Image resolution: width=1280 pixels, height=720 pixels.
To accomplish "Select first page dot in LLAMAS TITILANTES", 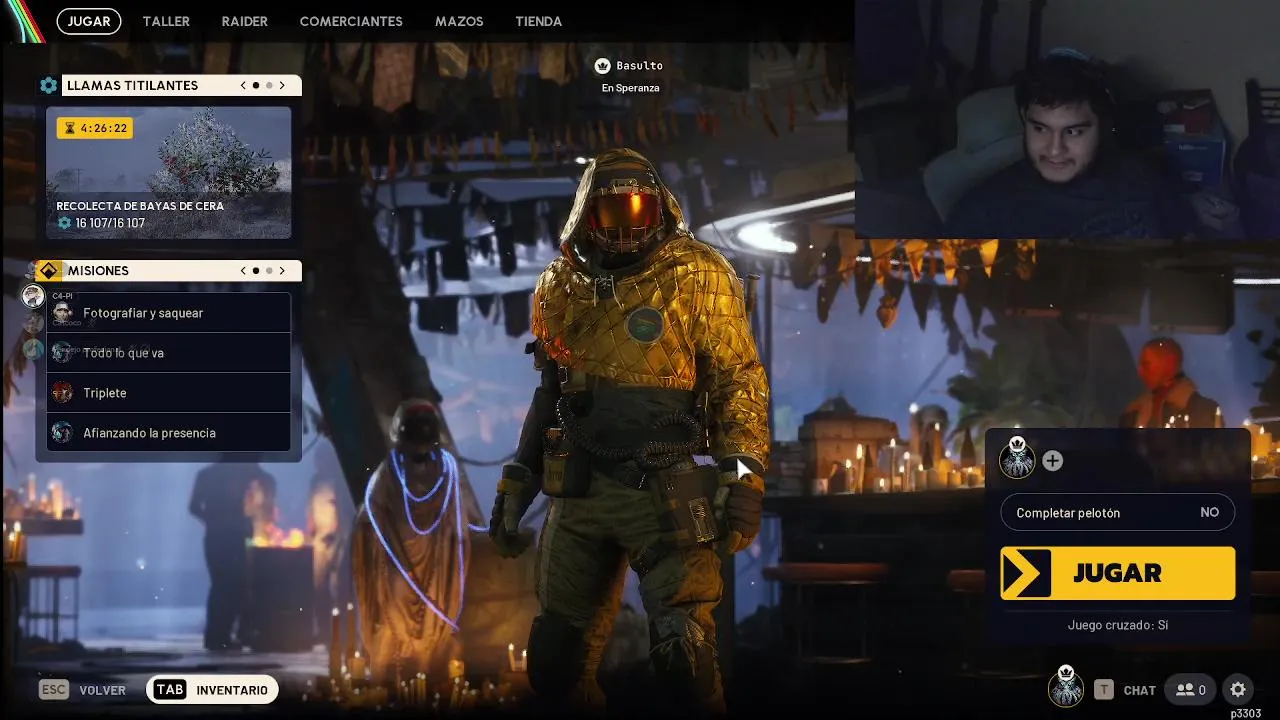I will pos(256,86).
